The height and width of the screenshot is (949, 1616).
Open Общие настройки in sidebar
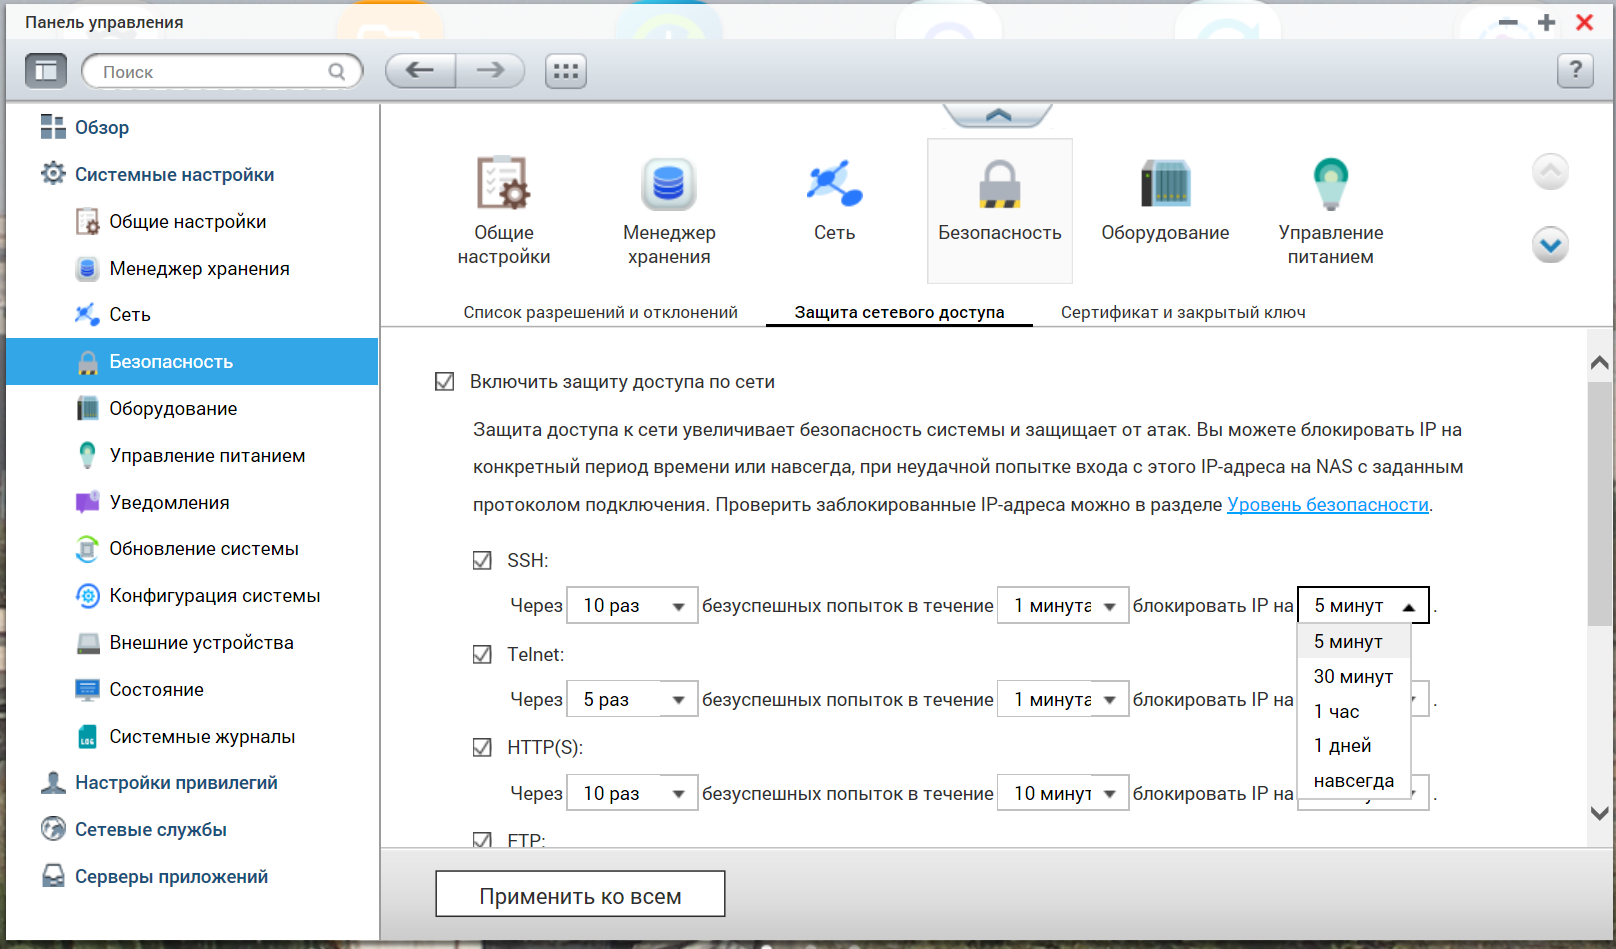coord(190,221)
